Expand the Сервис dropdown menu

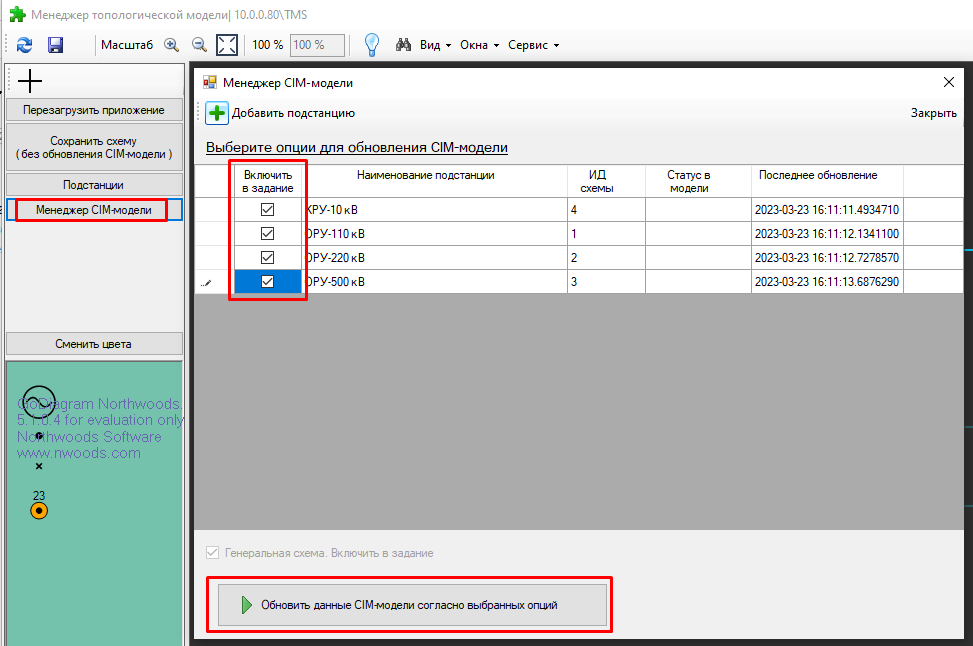pos(533,45)
